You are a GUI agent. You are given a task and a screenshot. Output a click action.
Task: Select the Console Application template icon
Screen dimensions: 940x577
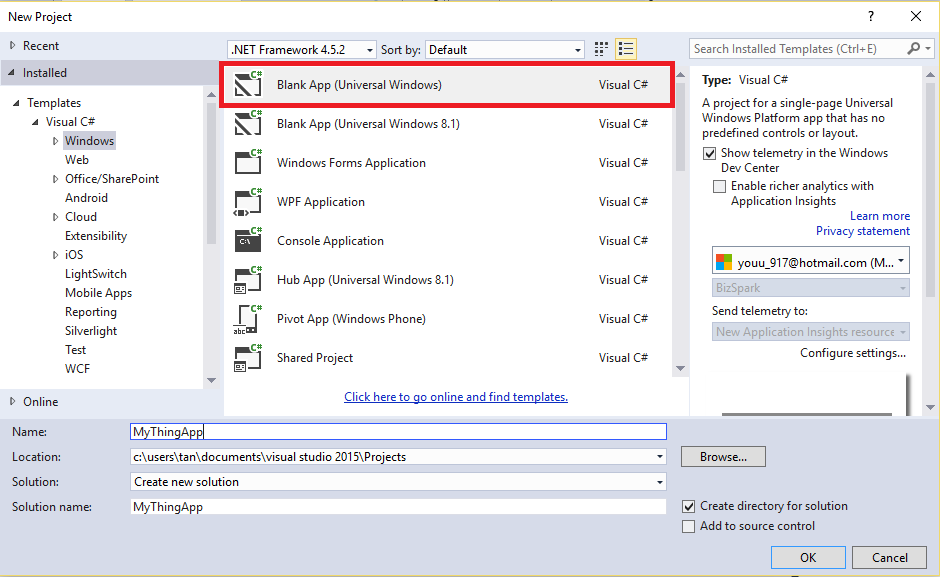(x=247, y=240)
